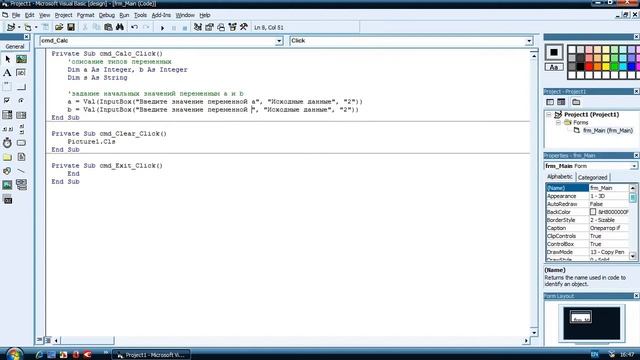The image size is (640, 360).
Task: Switch to Categorized properties tab
Action: click(x=593, y=177)
